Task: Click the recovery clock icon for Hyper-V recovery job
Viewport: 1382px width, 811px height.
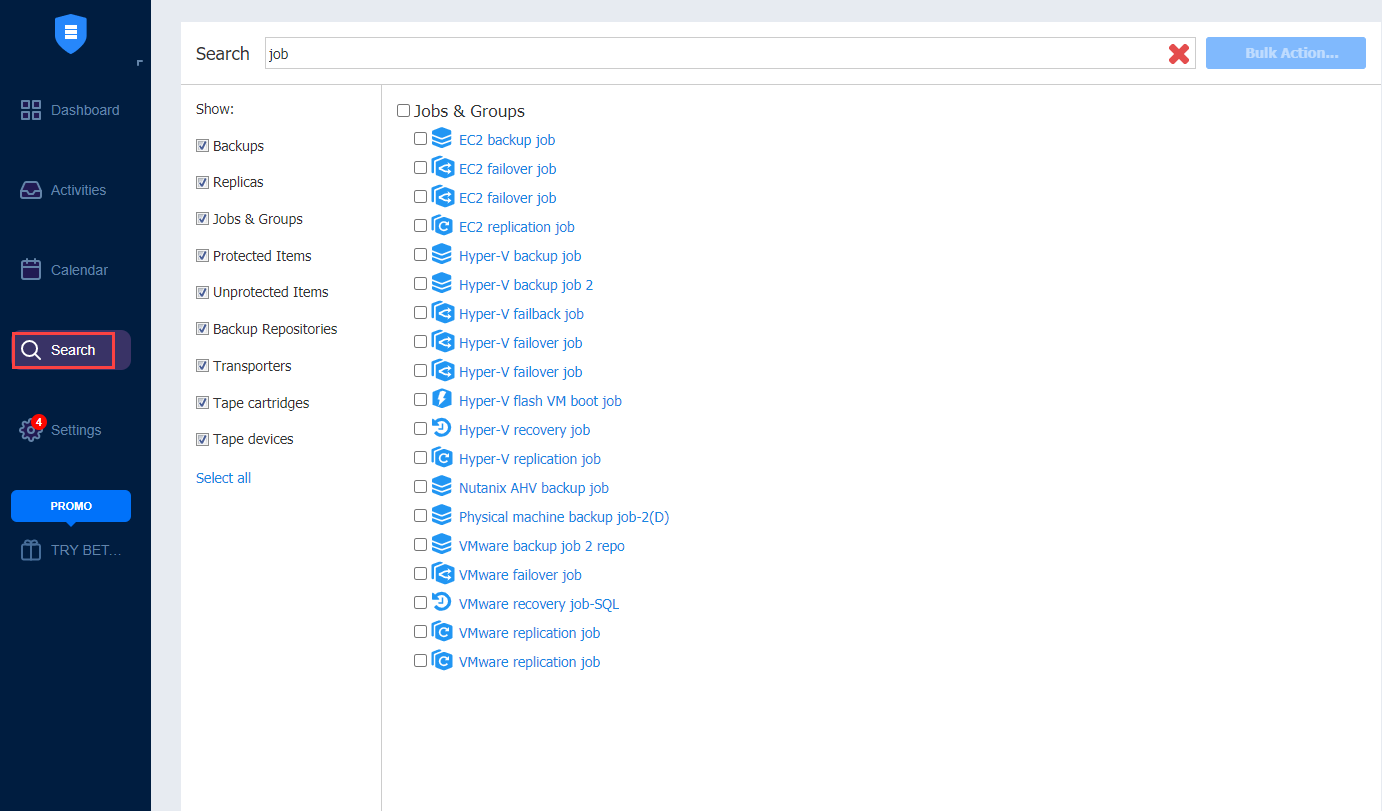Action: click(442, 429)
